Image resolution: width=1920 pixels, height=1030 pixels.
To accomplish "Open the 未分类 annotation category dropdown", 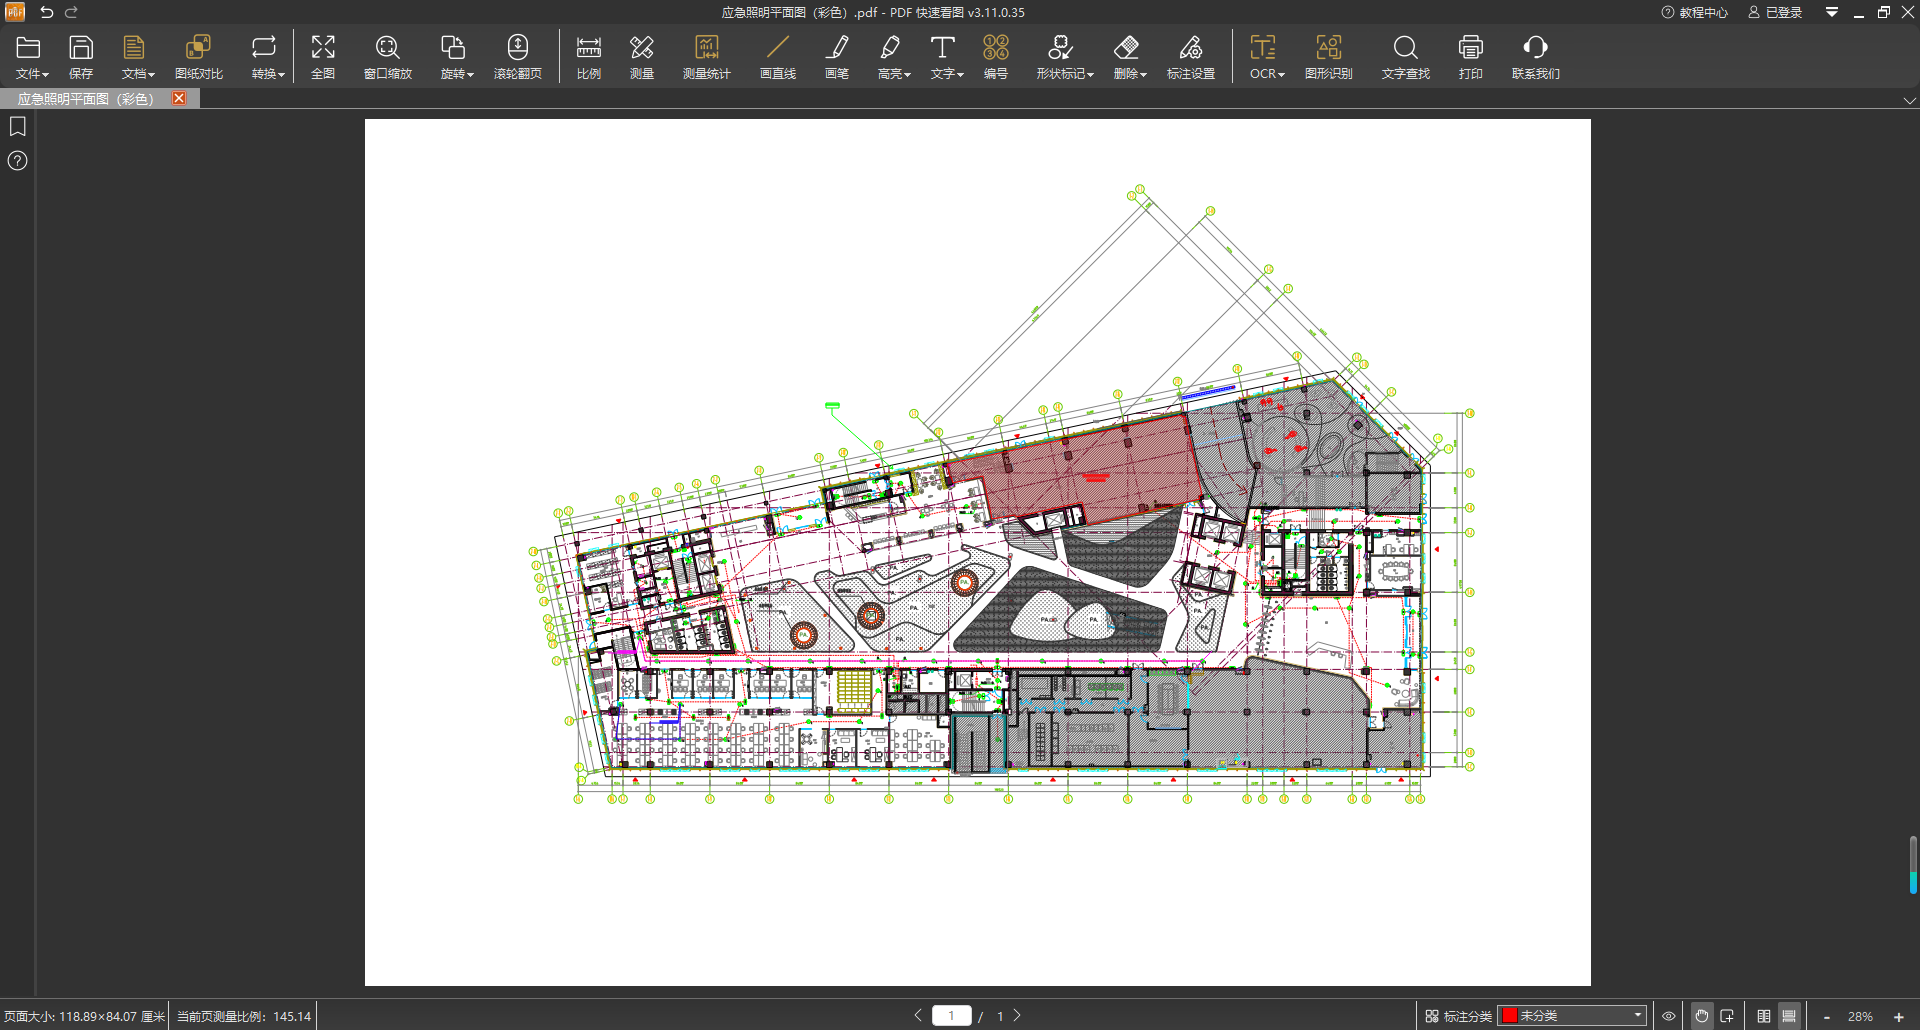I will [x=1572, y=1015].
